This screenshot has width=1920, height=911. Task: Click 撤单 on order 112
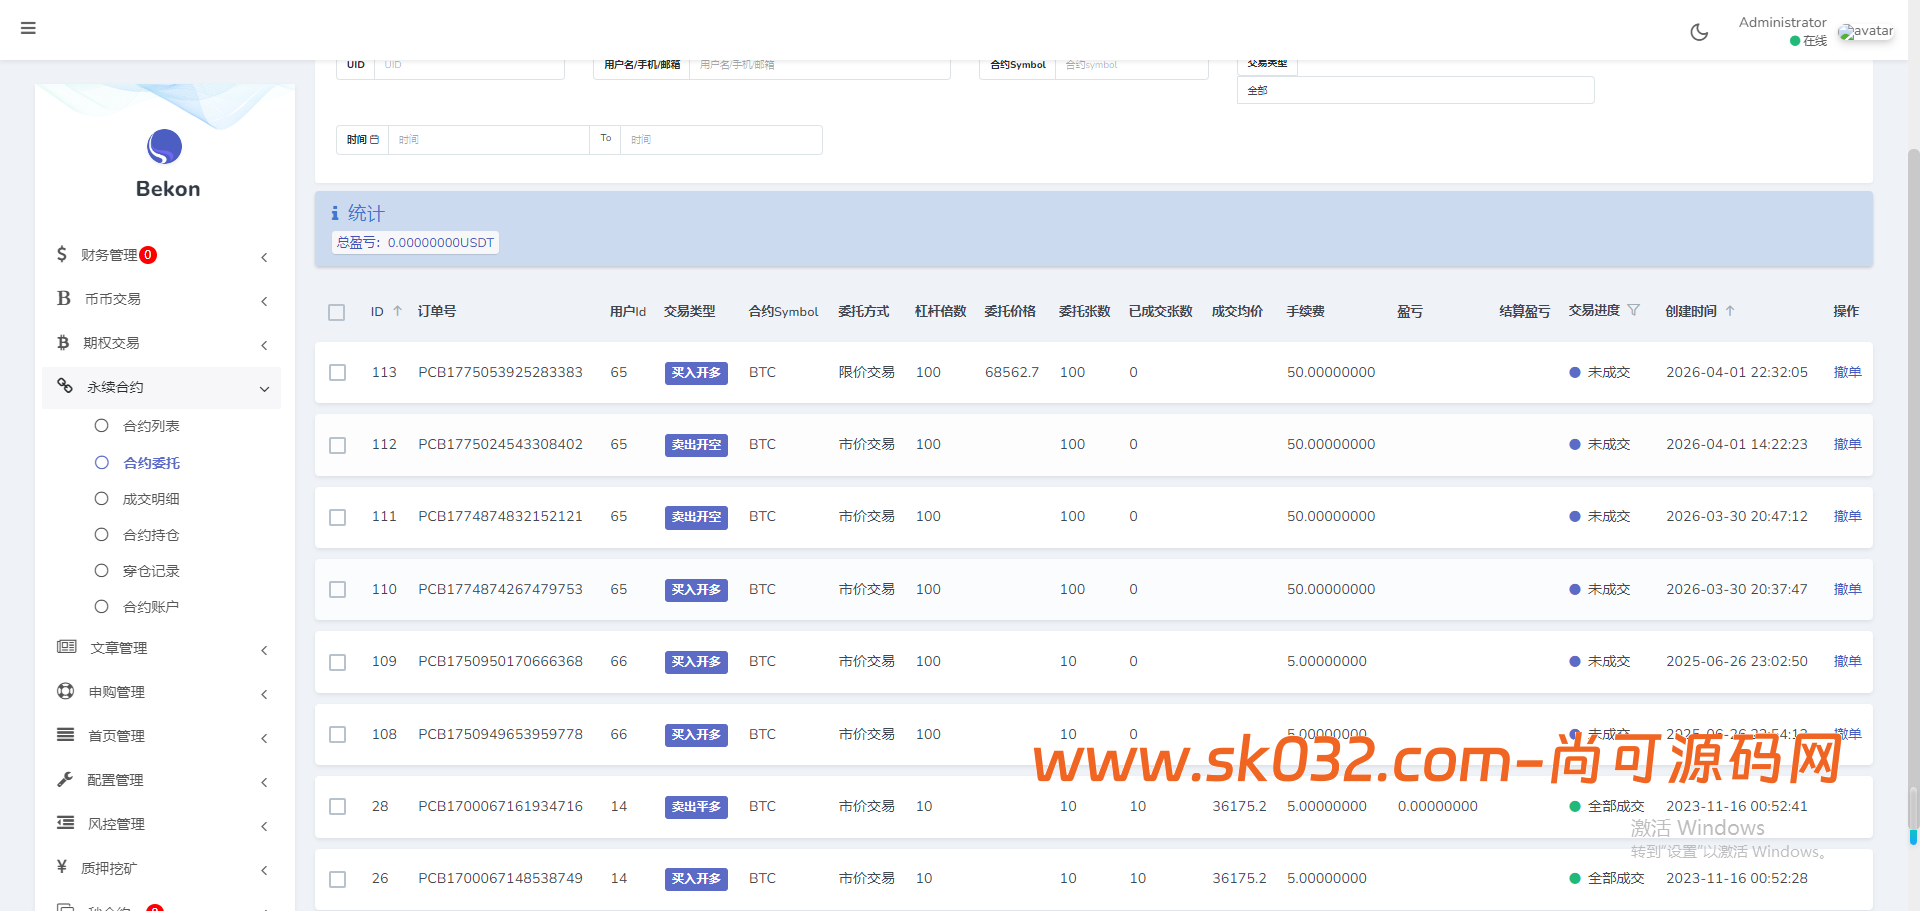(1847, 444)
